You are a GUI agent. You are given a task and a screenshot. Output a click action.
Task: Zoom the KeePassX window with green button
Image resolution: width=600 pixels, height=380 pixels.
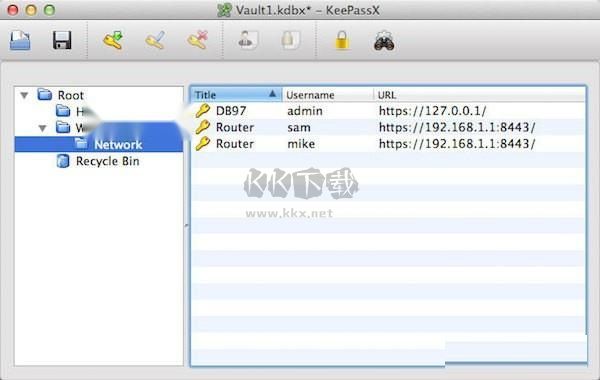[x=49, y=10]
